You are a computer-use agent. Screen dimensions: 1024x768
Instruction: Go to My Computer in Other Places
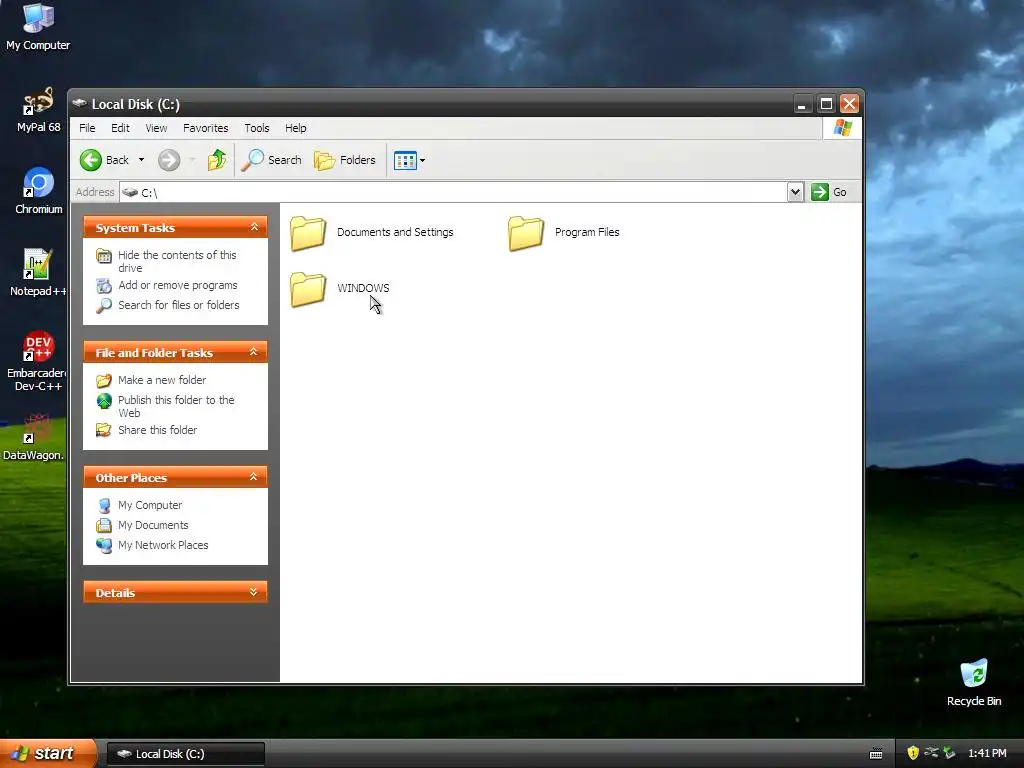click(x=150, y=505)
